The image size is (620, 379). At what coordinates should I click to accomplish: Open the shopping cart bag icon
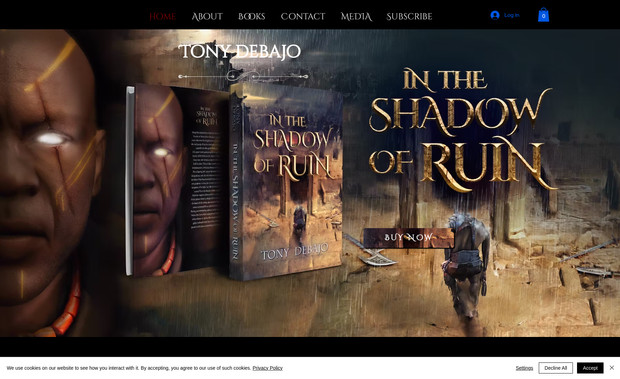point(543,15)
